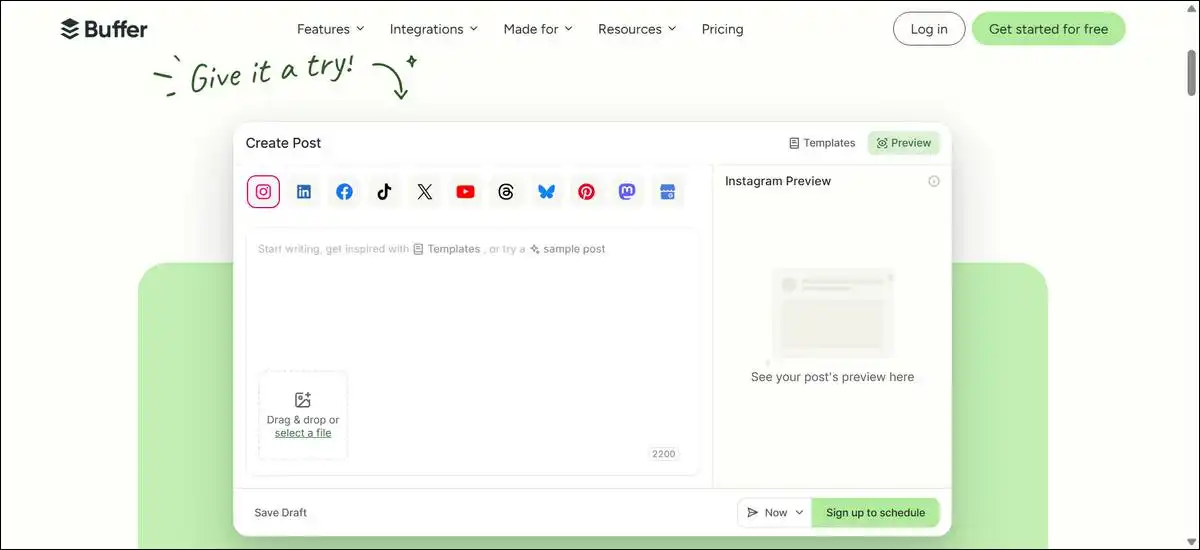Select the LinkedIn channel icon
This screenshot has width=1200, height=550.
[x=304, y=192]
